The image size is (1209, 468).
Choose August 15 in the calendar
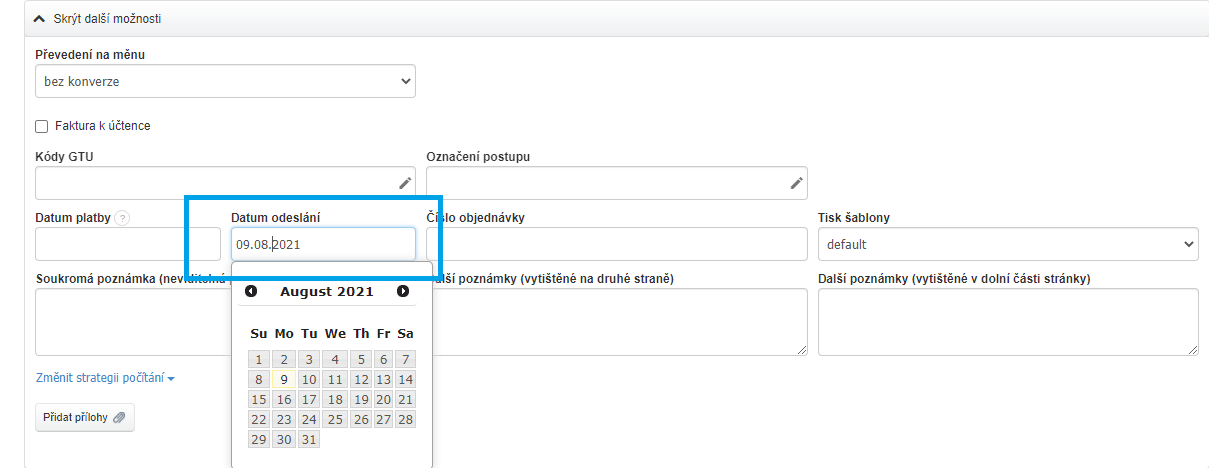point(259,400)
